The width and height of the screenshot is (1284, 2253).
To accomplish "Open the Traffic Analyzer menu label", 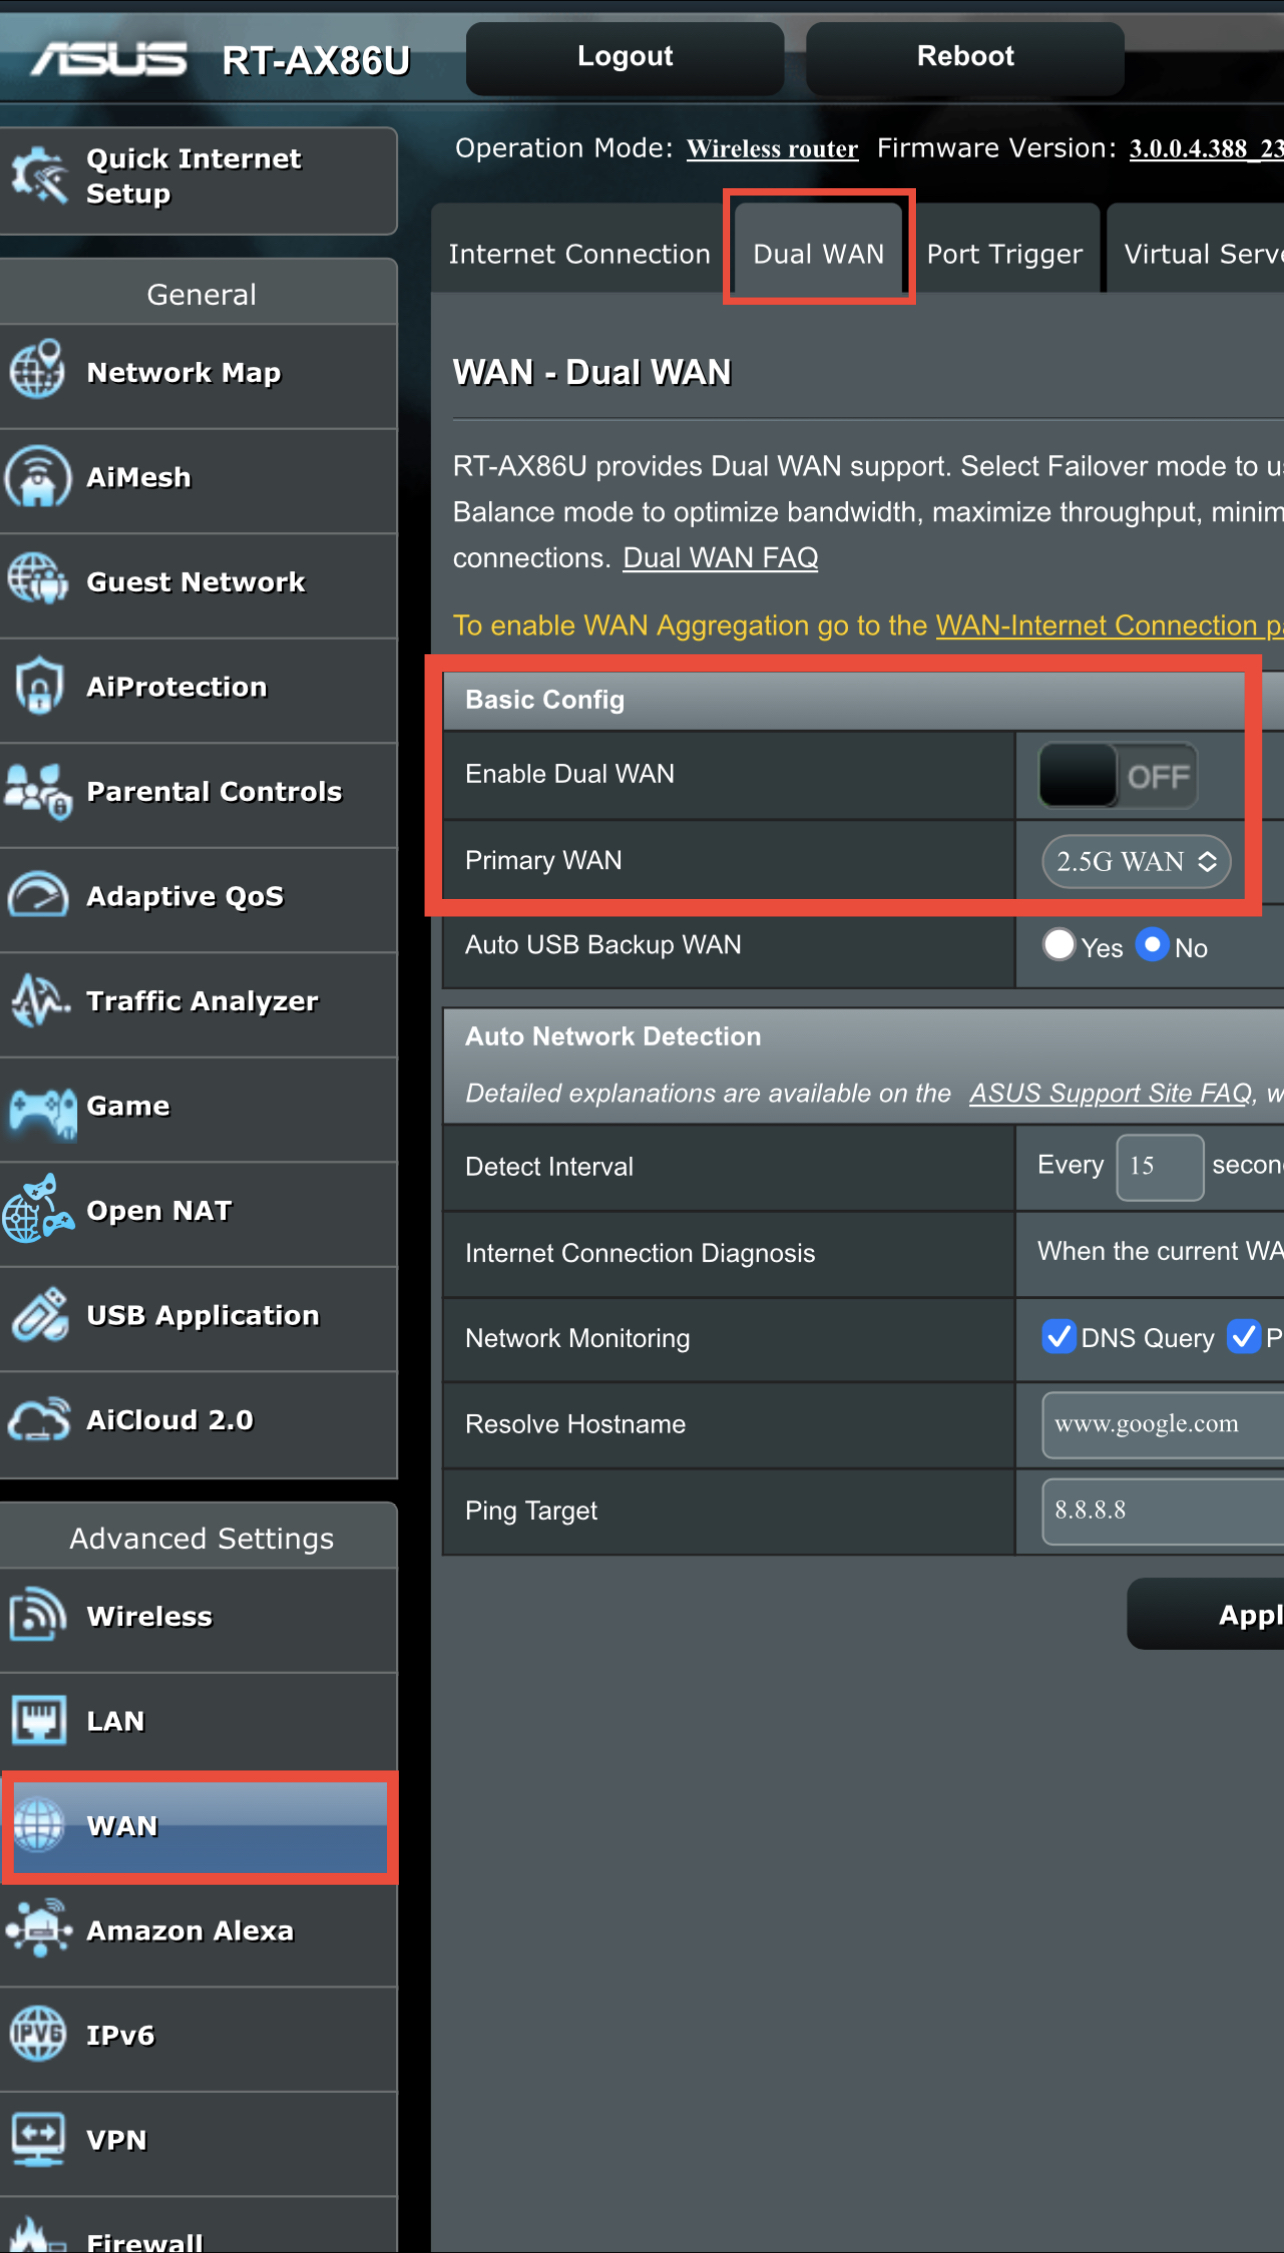I will pos(202,1001).
